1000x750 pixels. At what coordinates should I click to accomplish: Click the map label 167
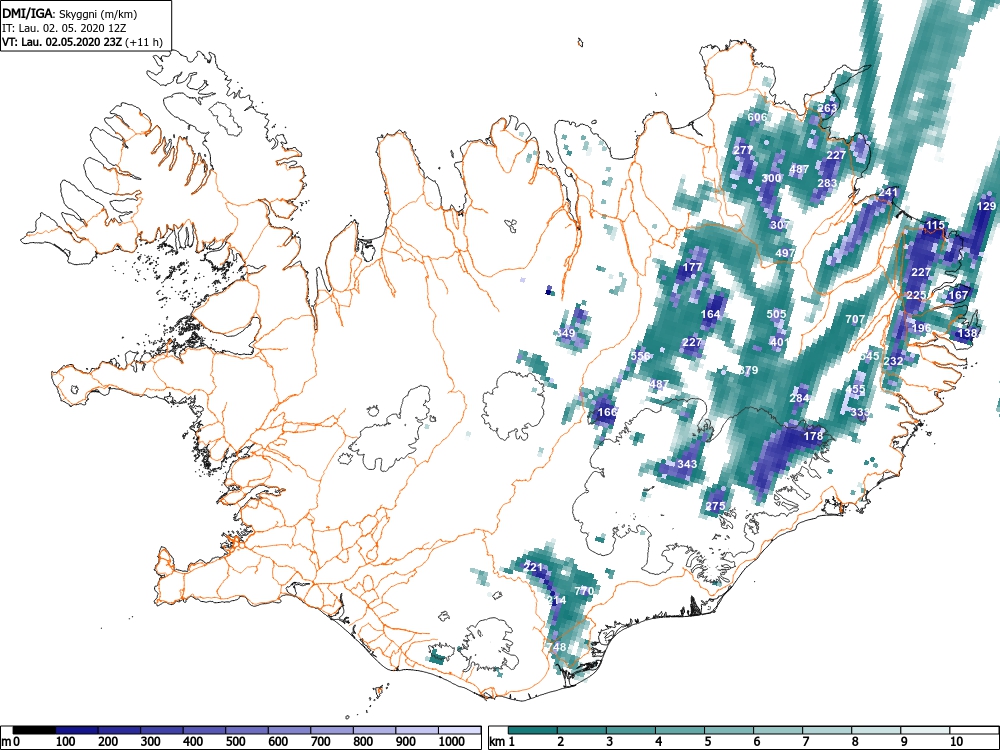pyautogui.click(x=959, y=295)
